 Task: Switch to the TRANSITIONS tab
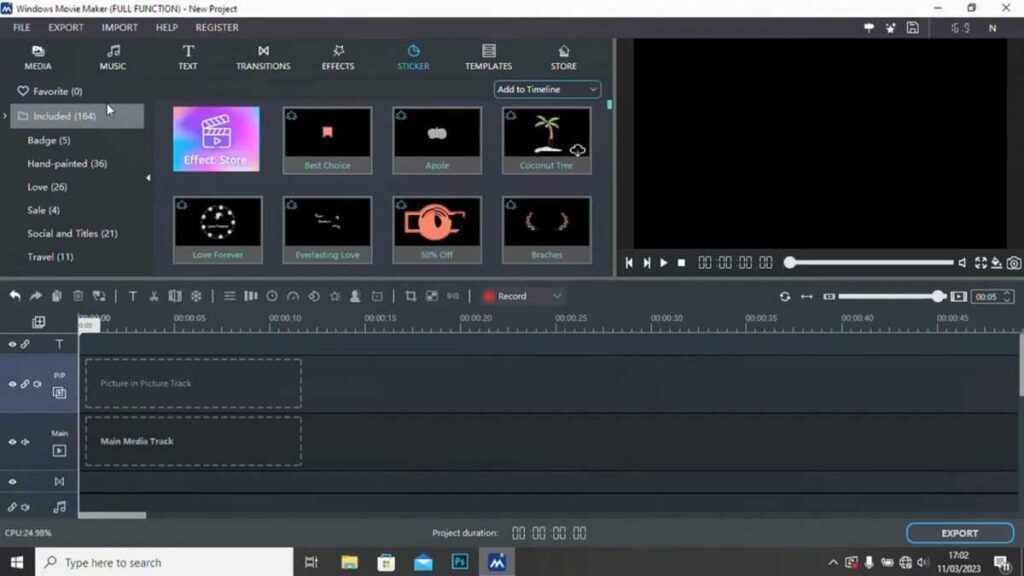[263, 57]
